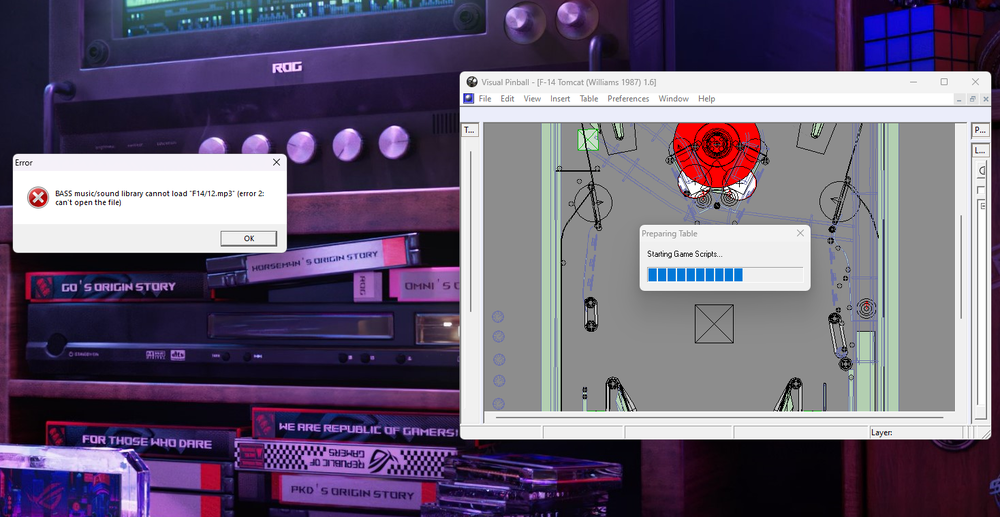
Task: Open the collapsed "P..." properties panel tab
Action: coord(980,130)
